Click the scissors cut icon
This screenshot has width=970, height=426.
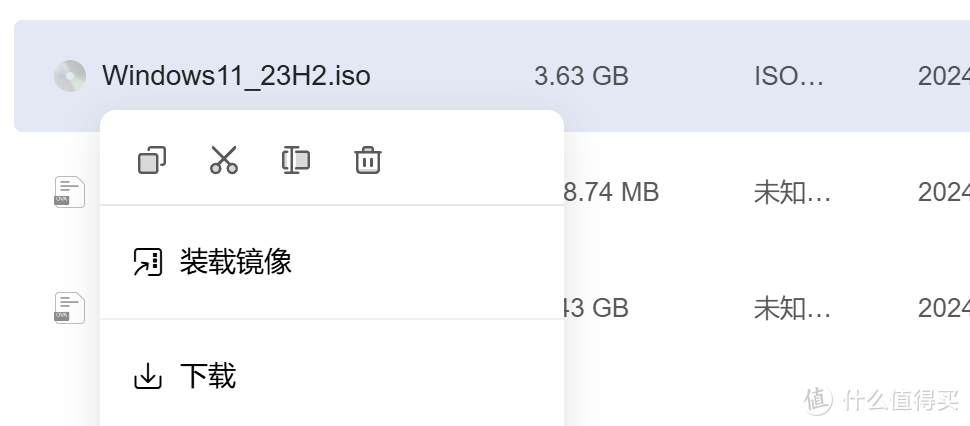224,160
